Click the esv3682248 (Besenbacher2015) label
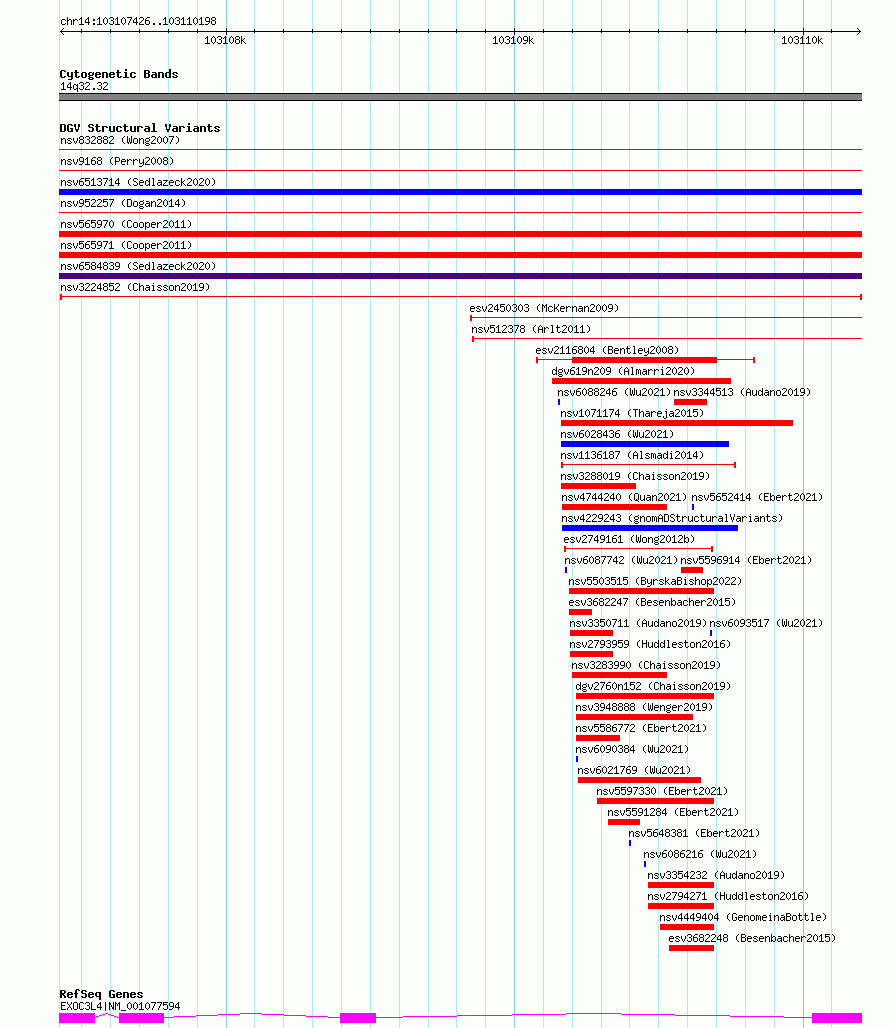 click(x=752, y=938)
